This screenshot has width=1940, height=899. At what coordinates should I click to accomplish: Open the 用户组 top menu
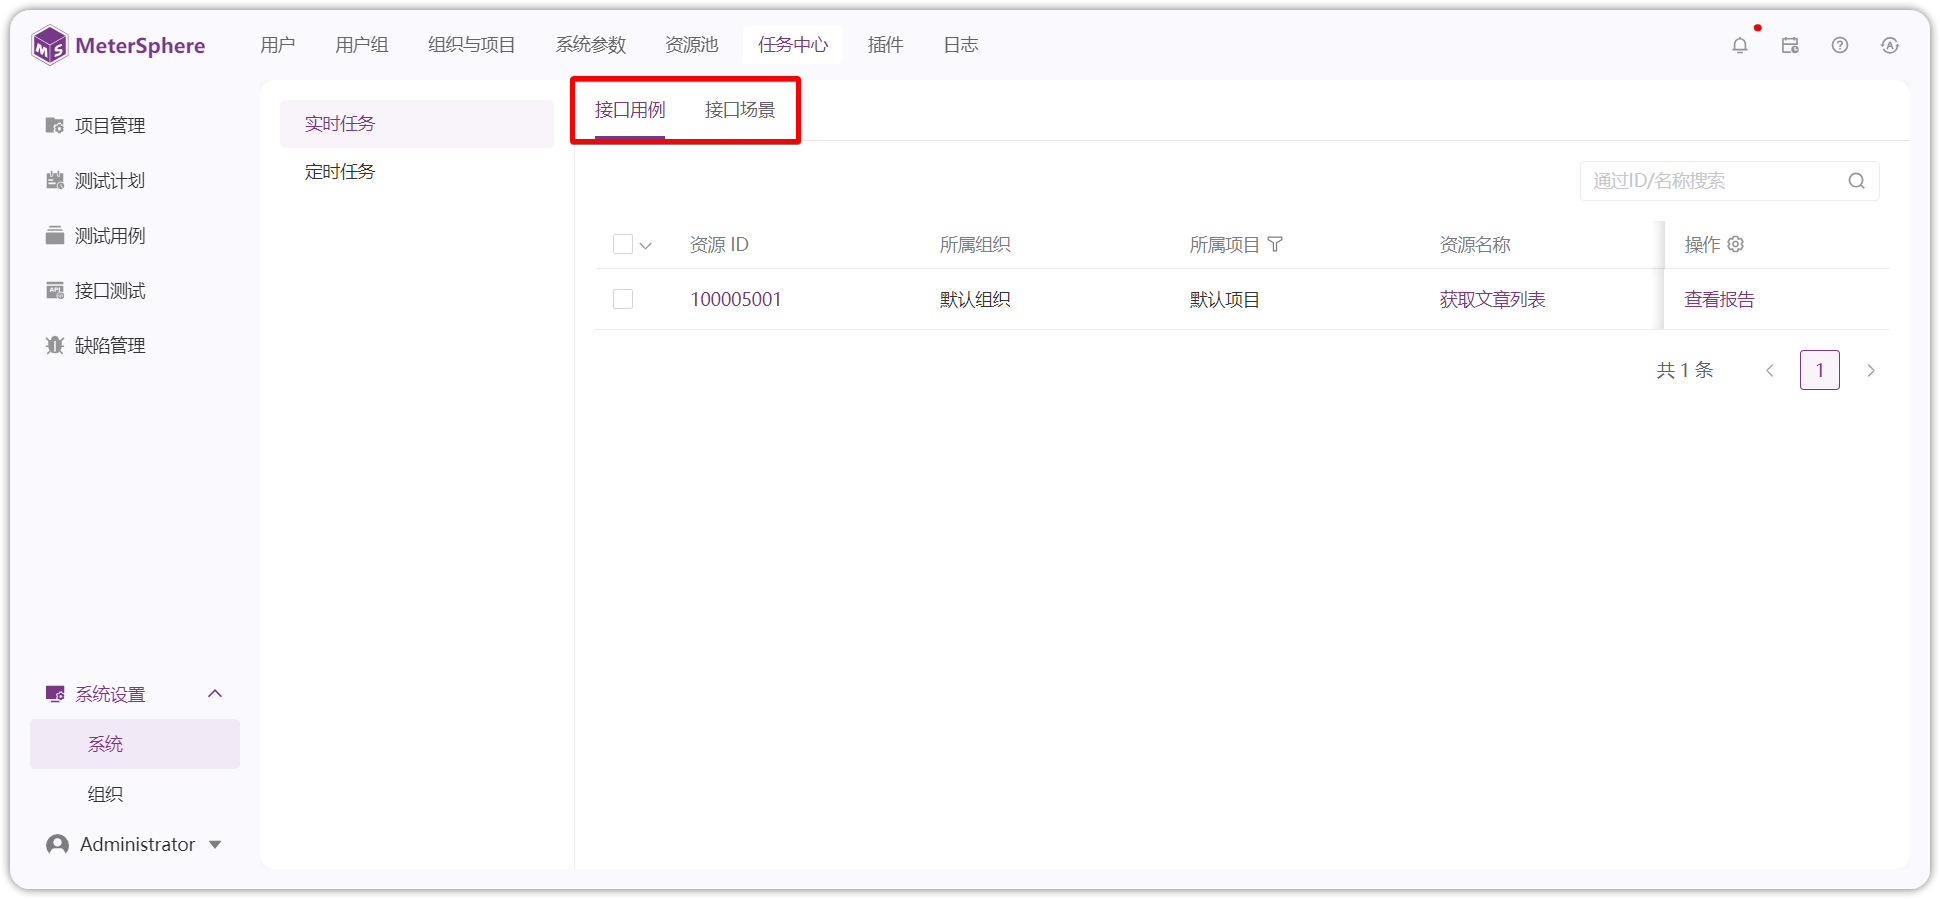coord(361,45)
